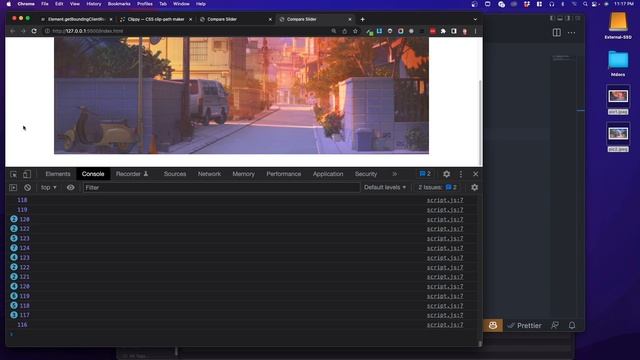Split editor icon in editor window
This screenshot has width=640, height=360.
pyautogui.click(x=556, y=32)
